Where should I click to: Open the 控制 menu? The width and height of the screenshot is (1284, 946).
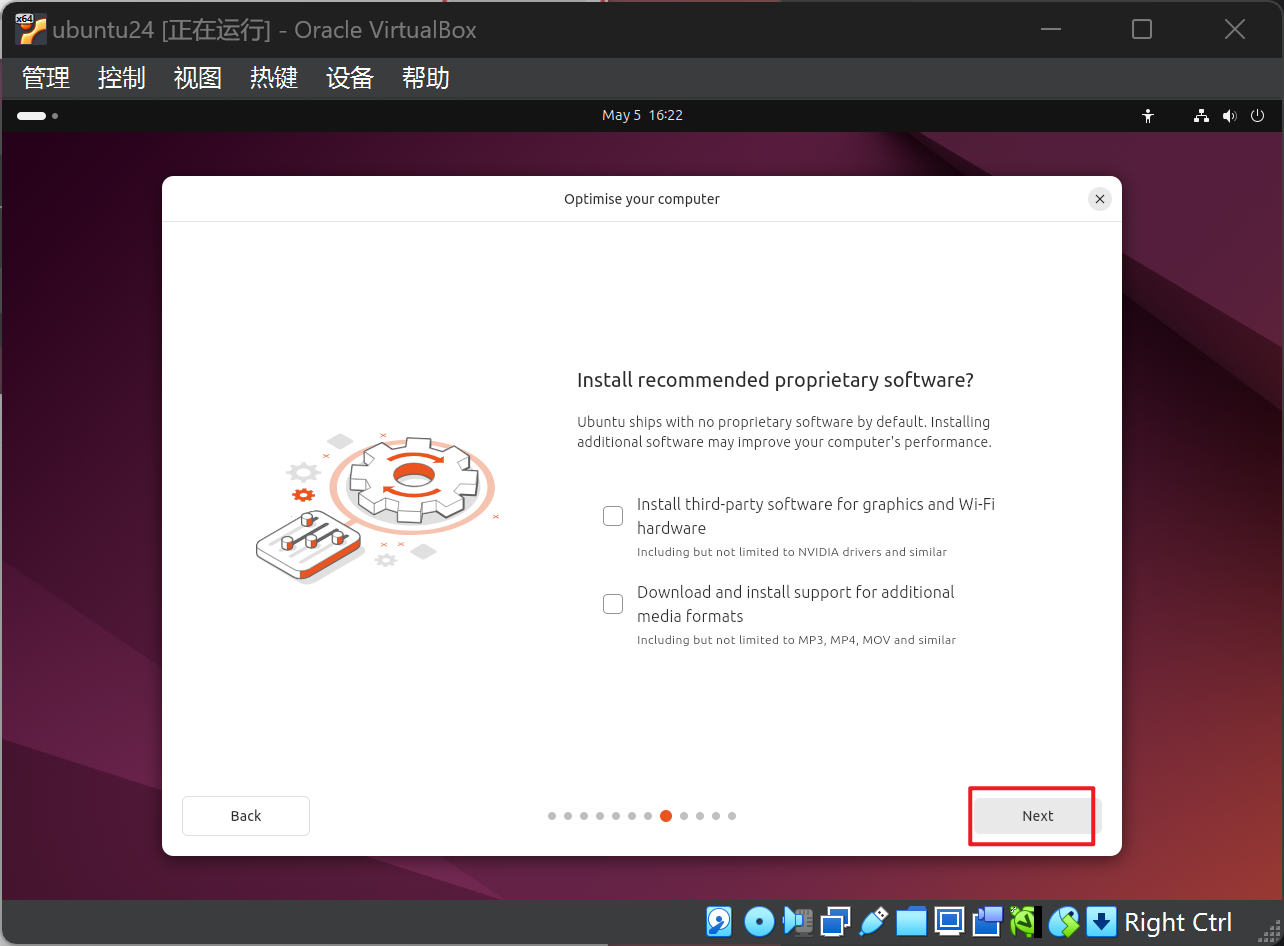pyautogui.click(x=122, y=78)
